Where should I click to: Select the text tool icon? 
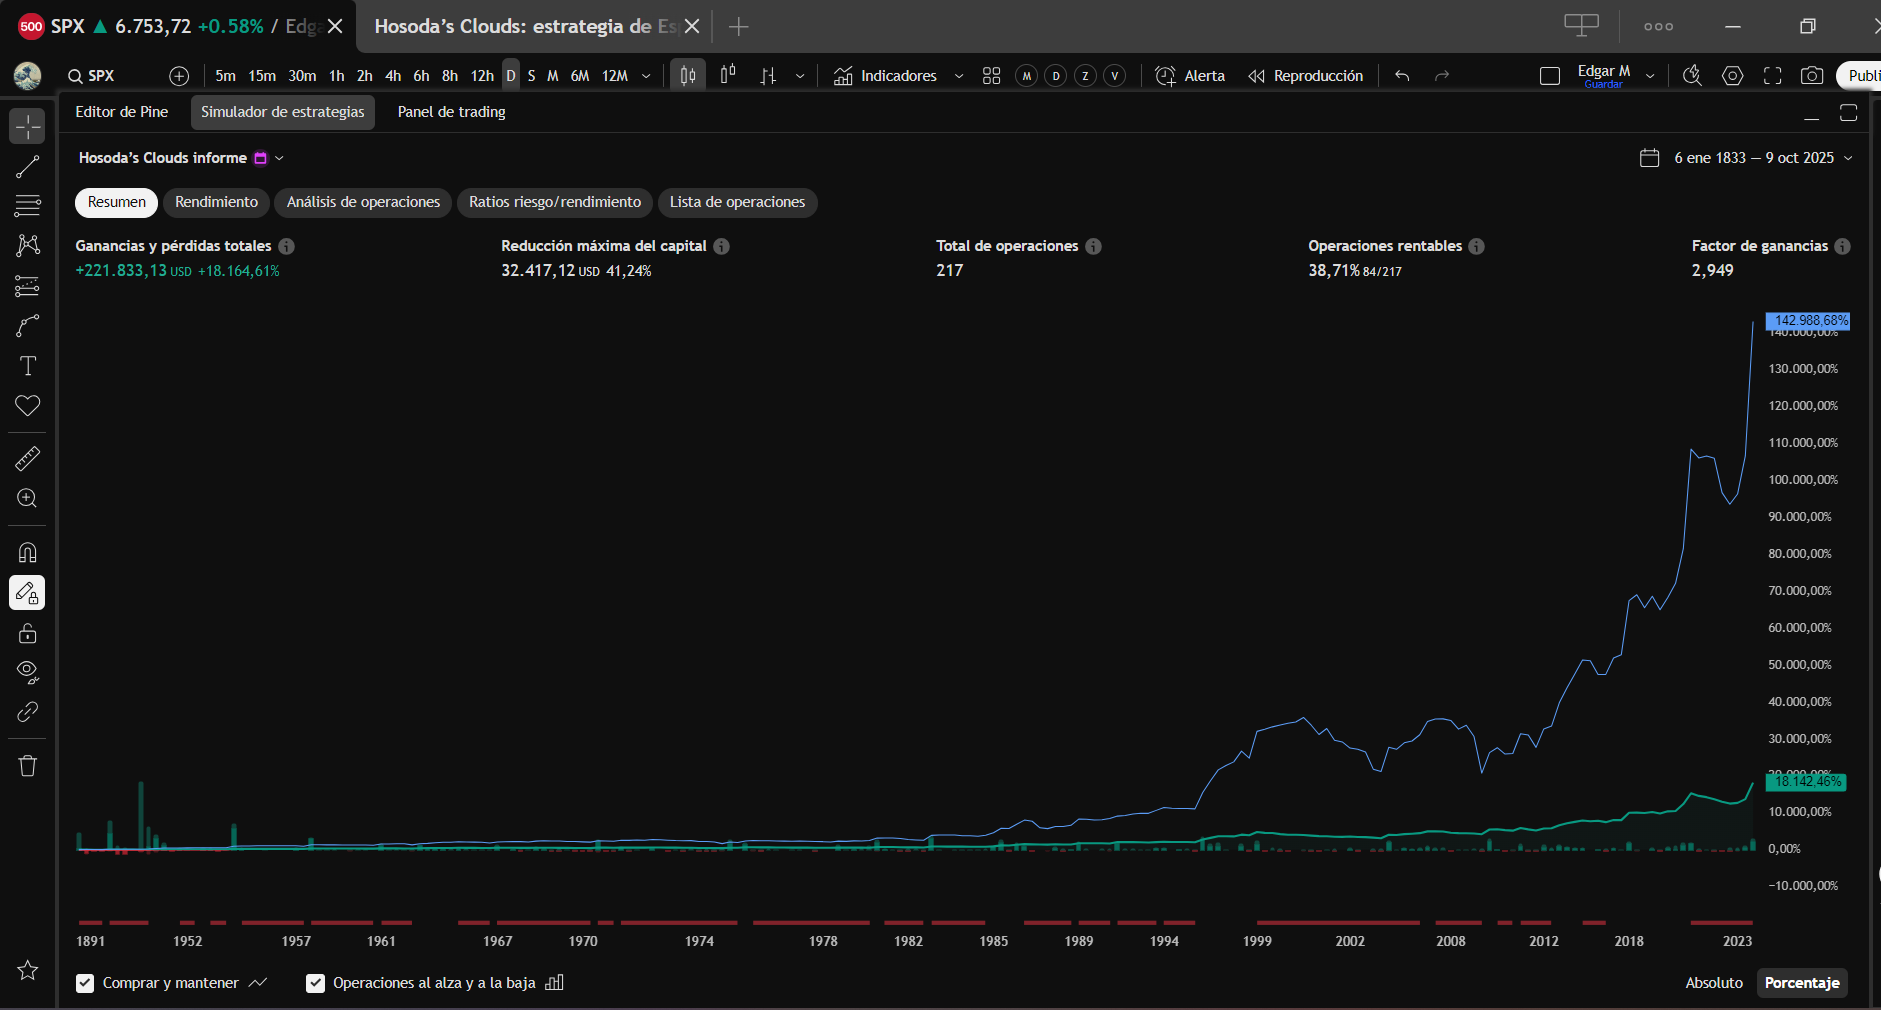(27, 366)
